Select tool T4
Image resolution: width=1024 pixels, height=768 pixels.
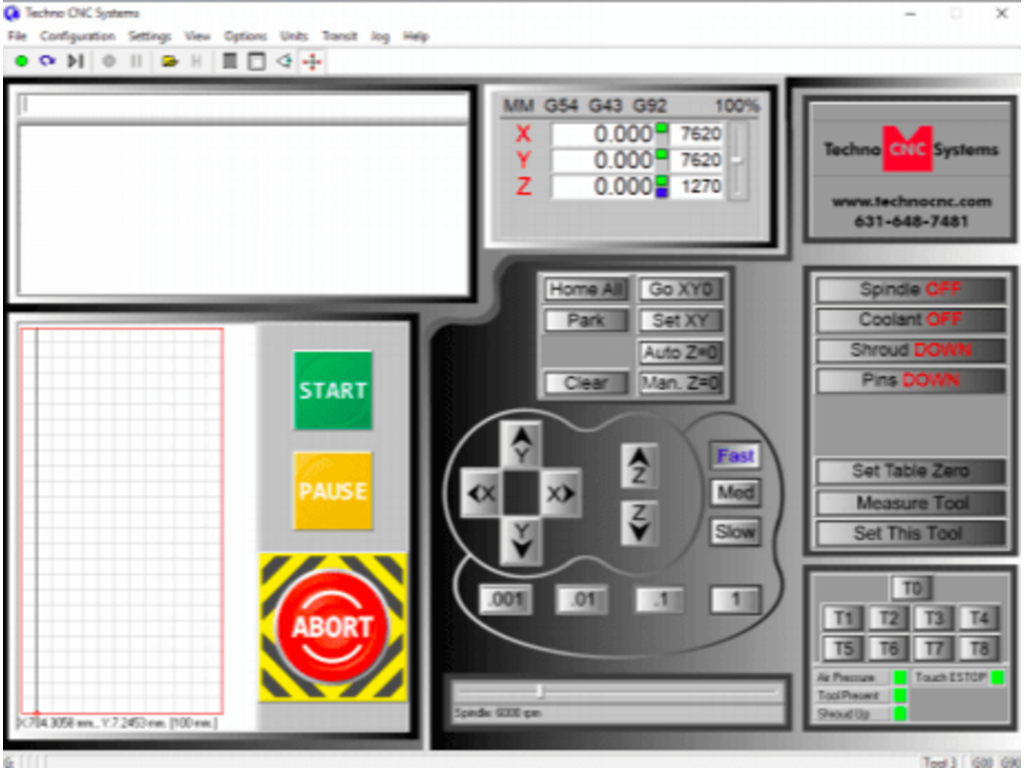(978, 618)
